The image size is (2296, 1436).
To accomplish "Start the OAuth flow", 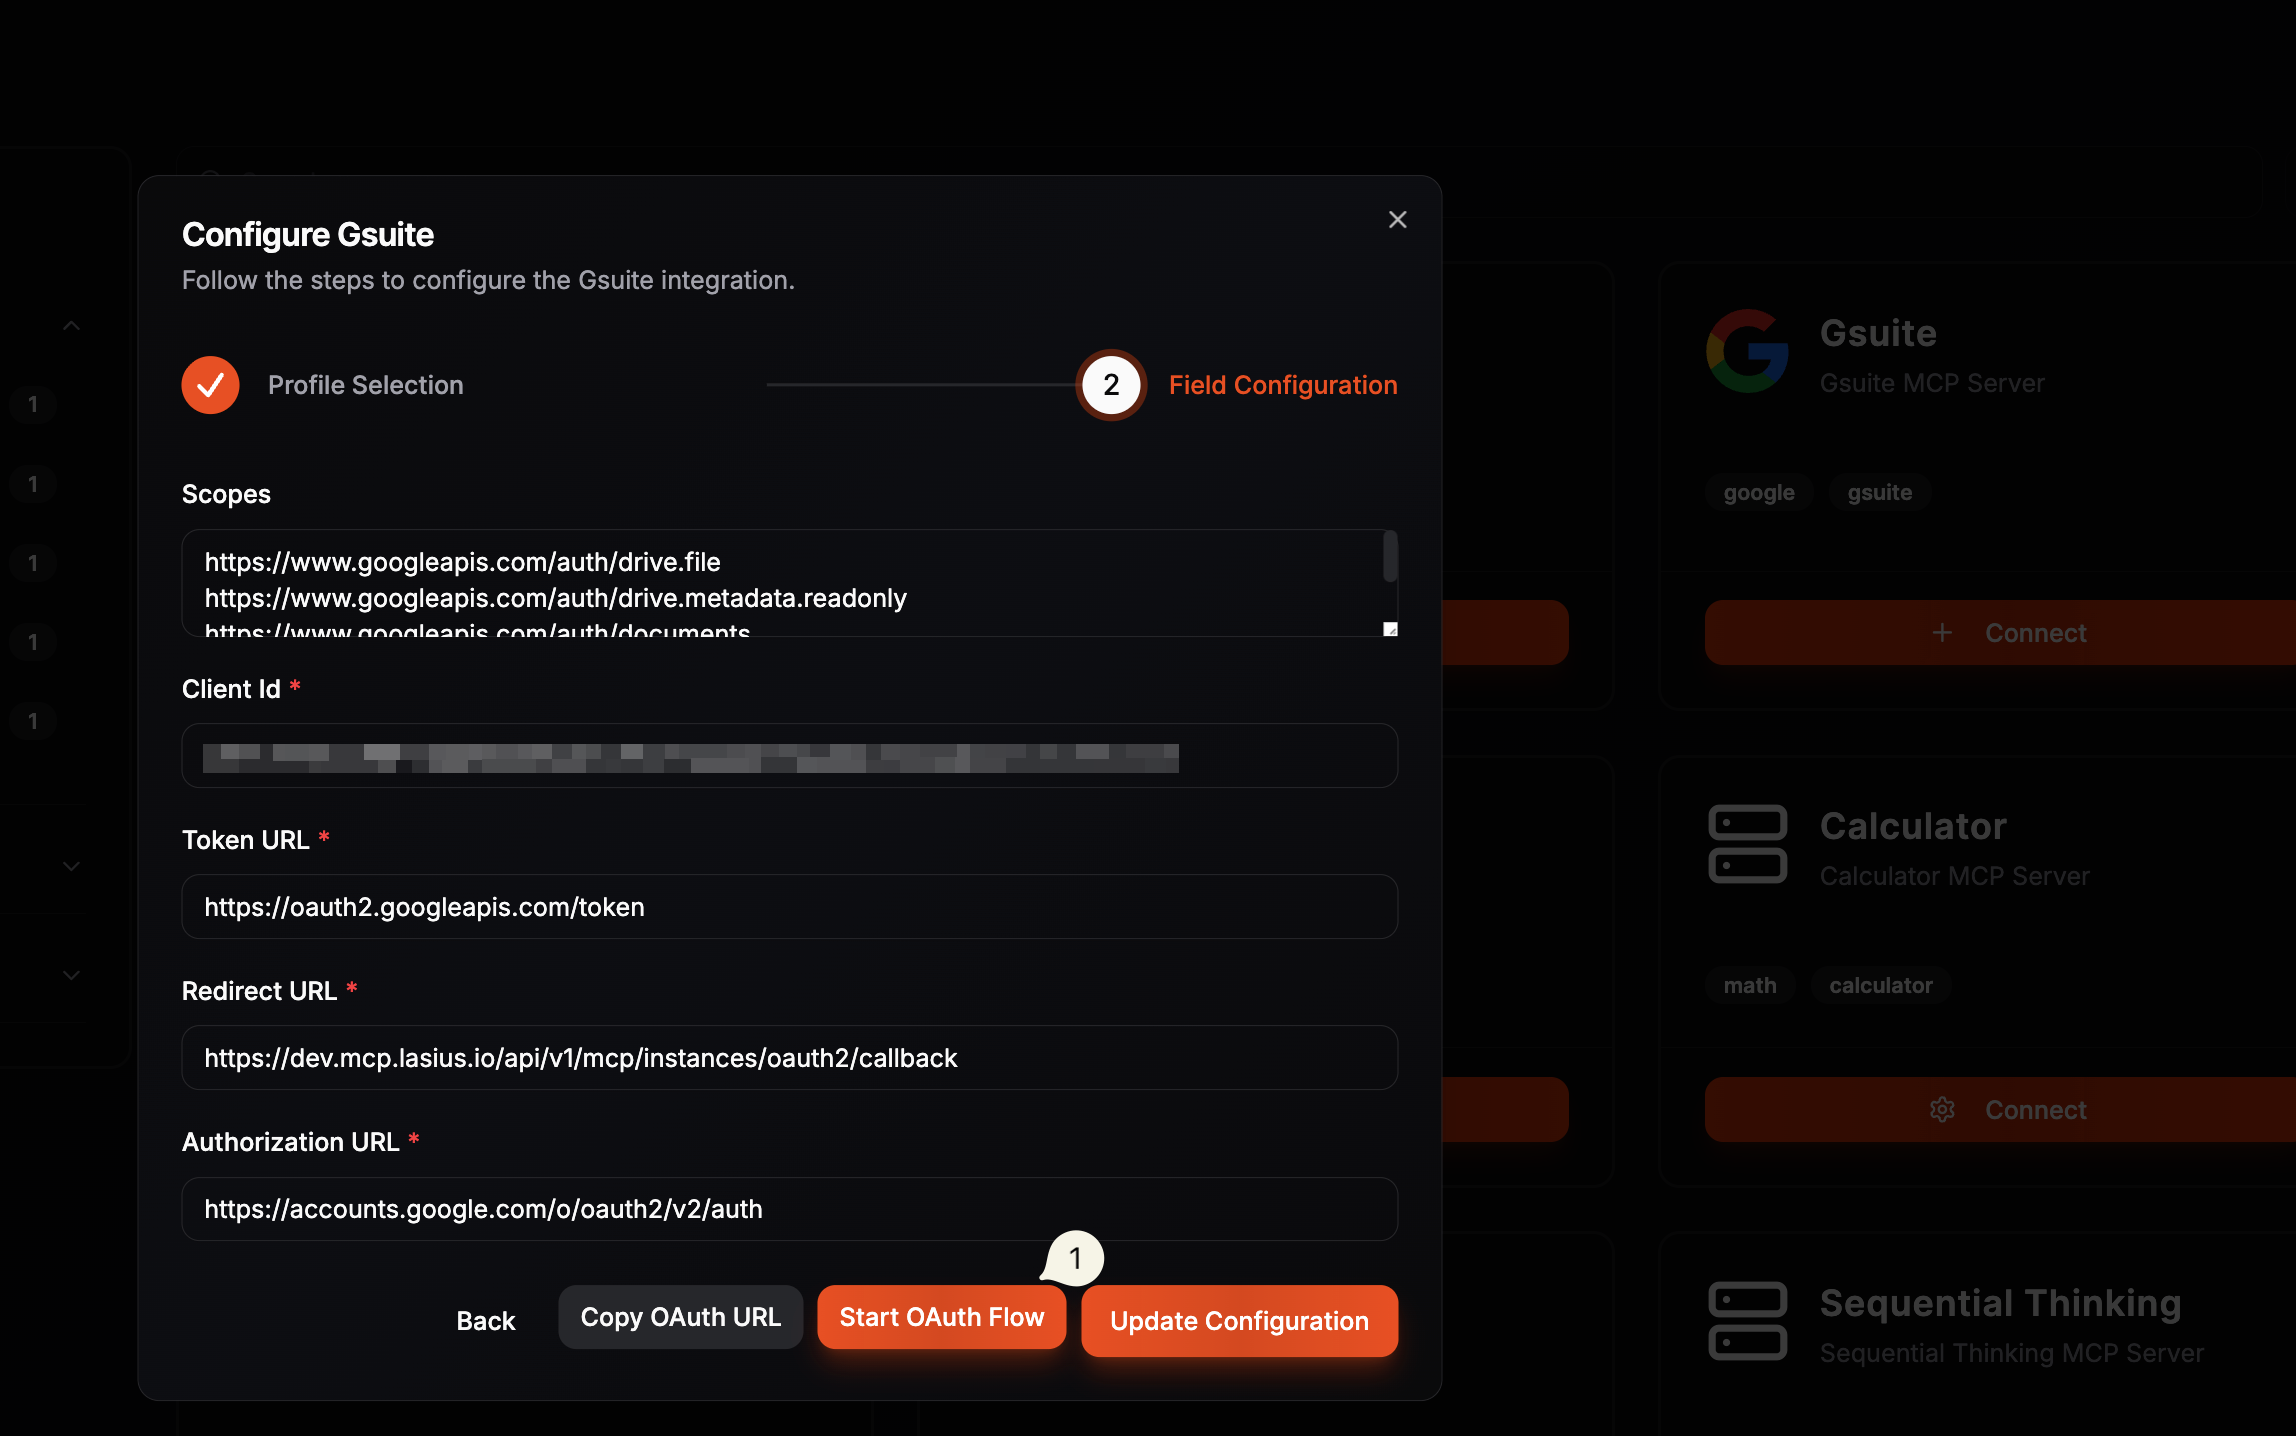I will 941,1317.
